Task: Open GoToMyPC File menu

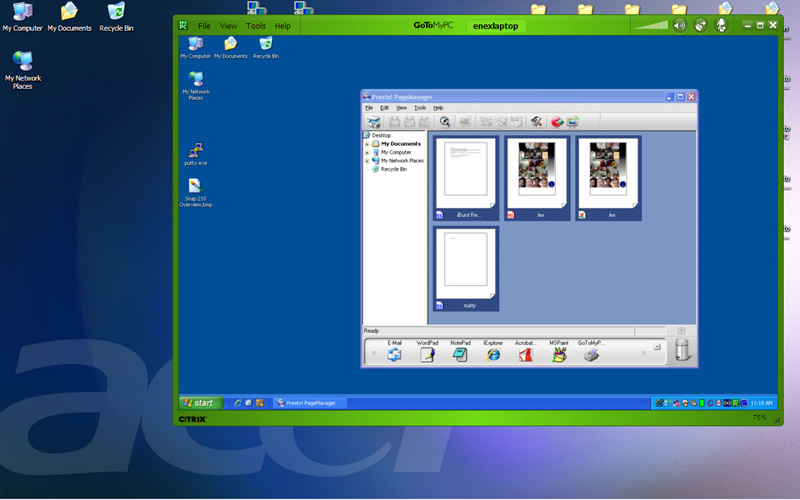Action: click(204, 26)
